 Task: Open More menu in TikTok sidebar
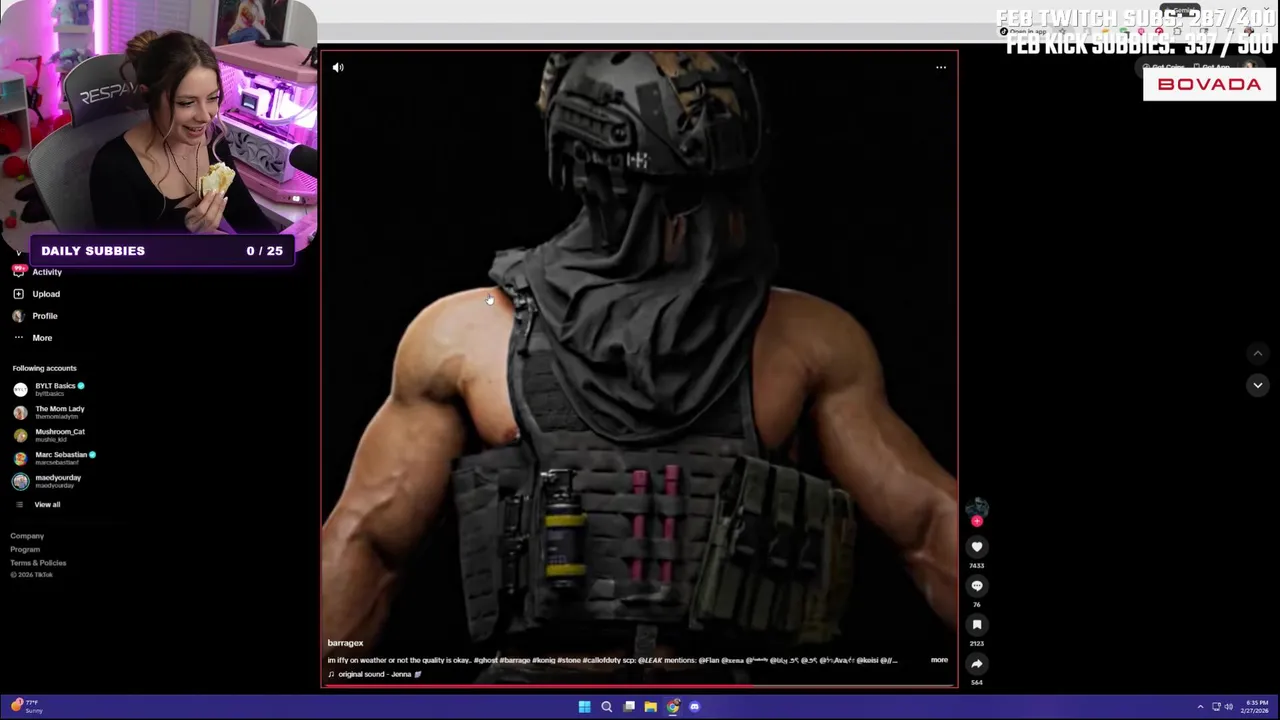point(32,338)
